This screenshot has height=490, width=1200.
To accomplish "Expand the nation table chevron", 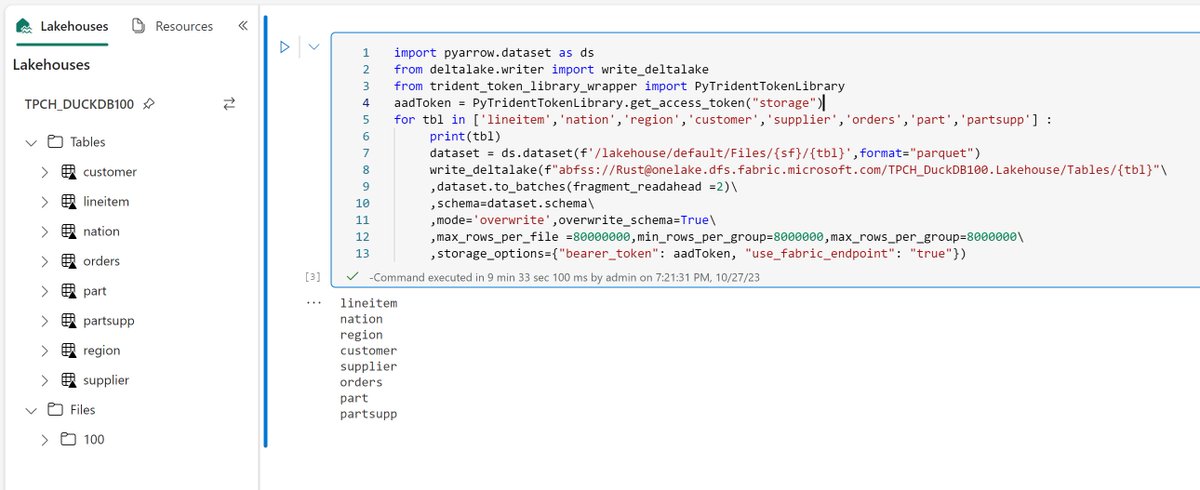I will pos(45,231).
